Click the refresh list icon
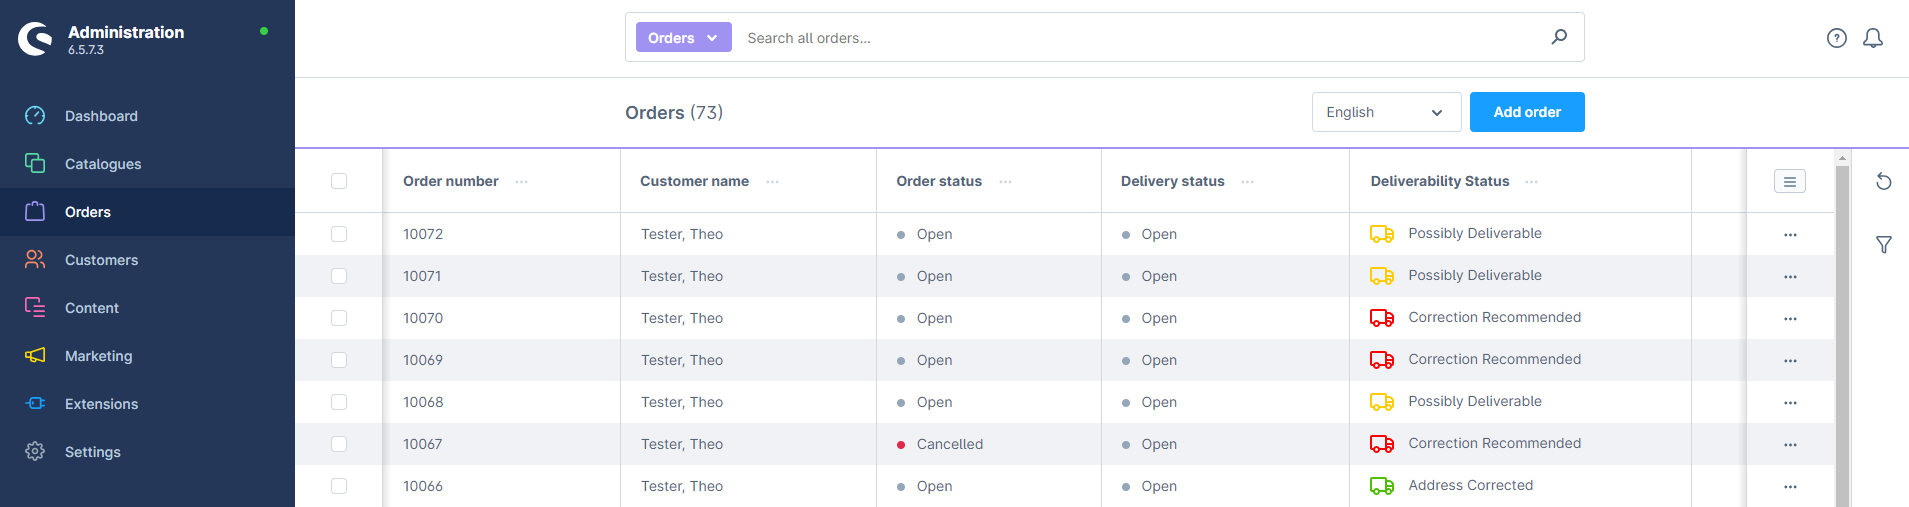 pyautogui.click(x=1883, y=181)
